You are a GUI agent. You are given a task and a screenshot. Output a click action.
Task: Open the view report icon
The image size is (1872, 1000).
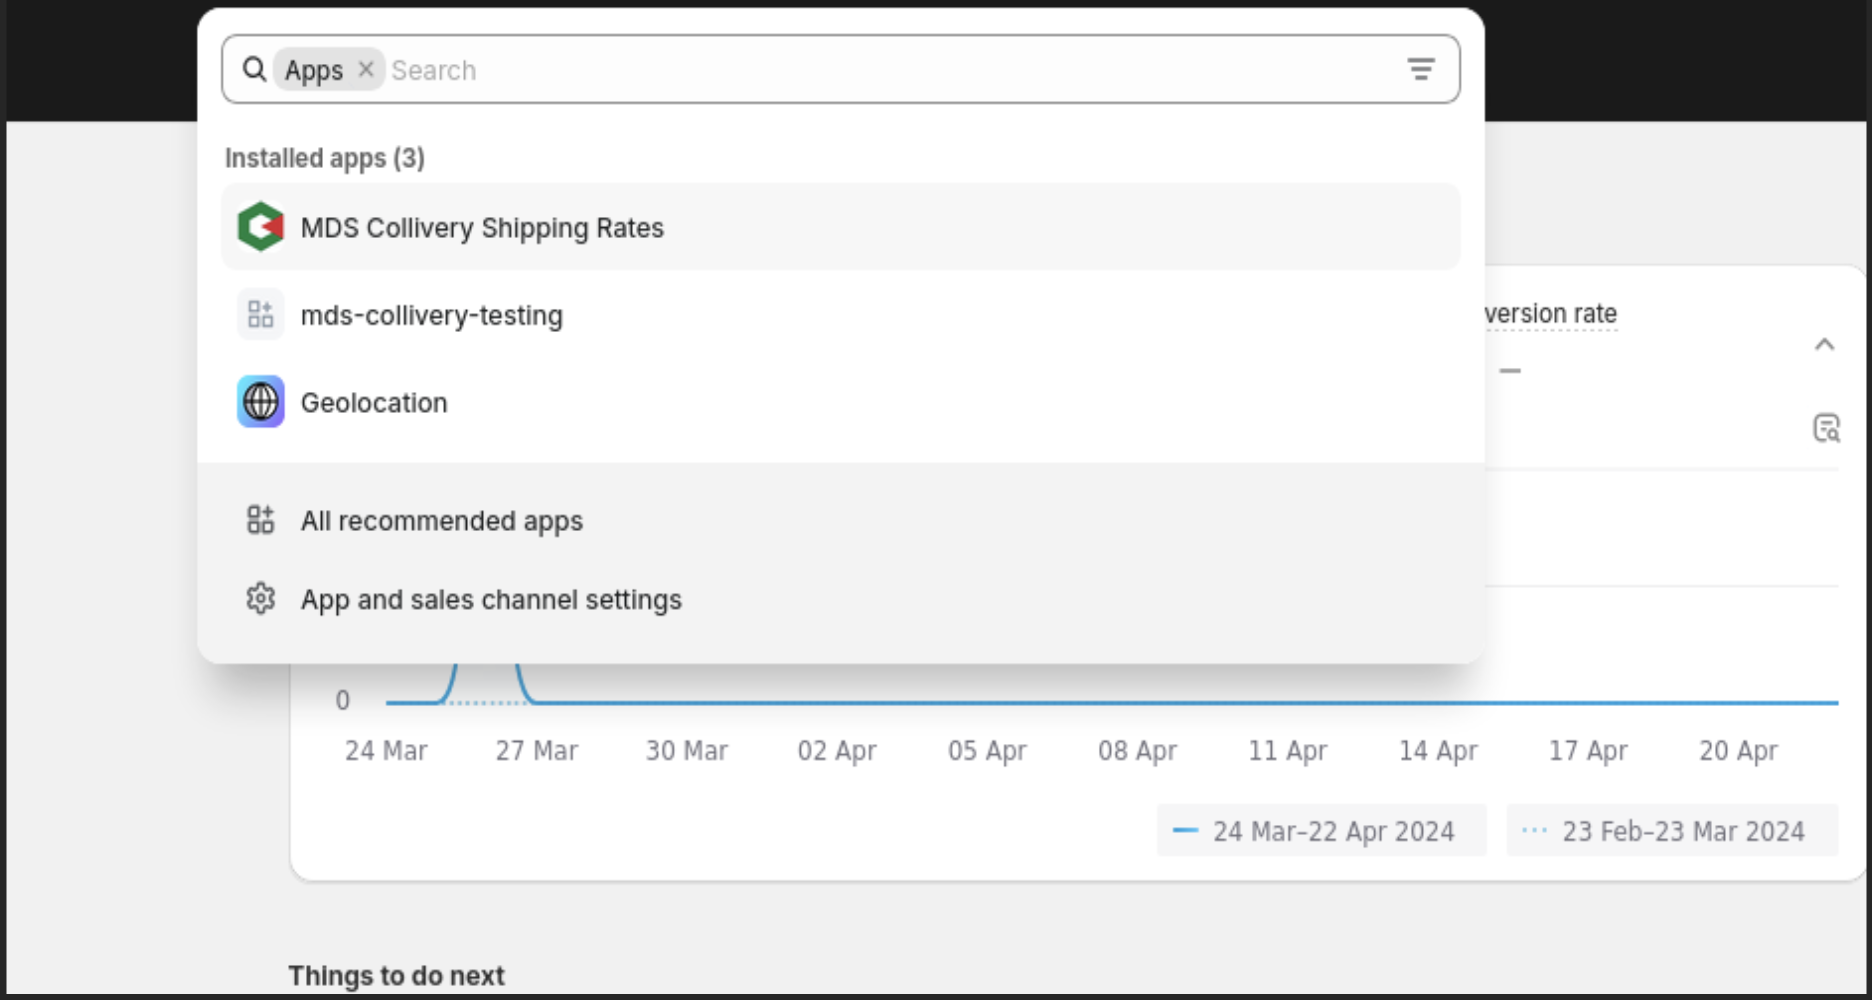pos(1826,428)
